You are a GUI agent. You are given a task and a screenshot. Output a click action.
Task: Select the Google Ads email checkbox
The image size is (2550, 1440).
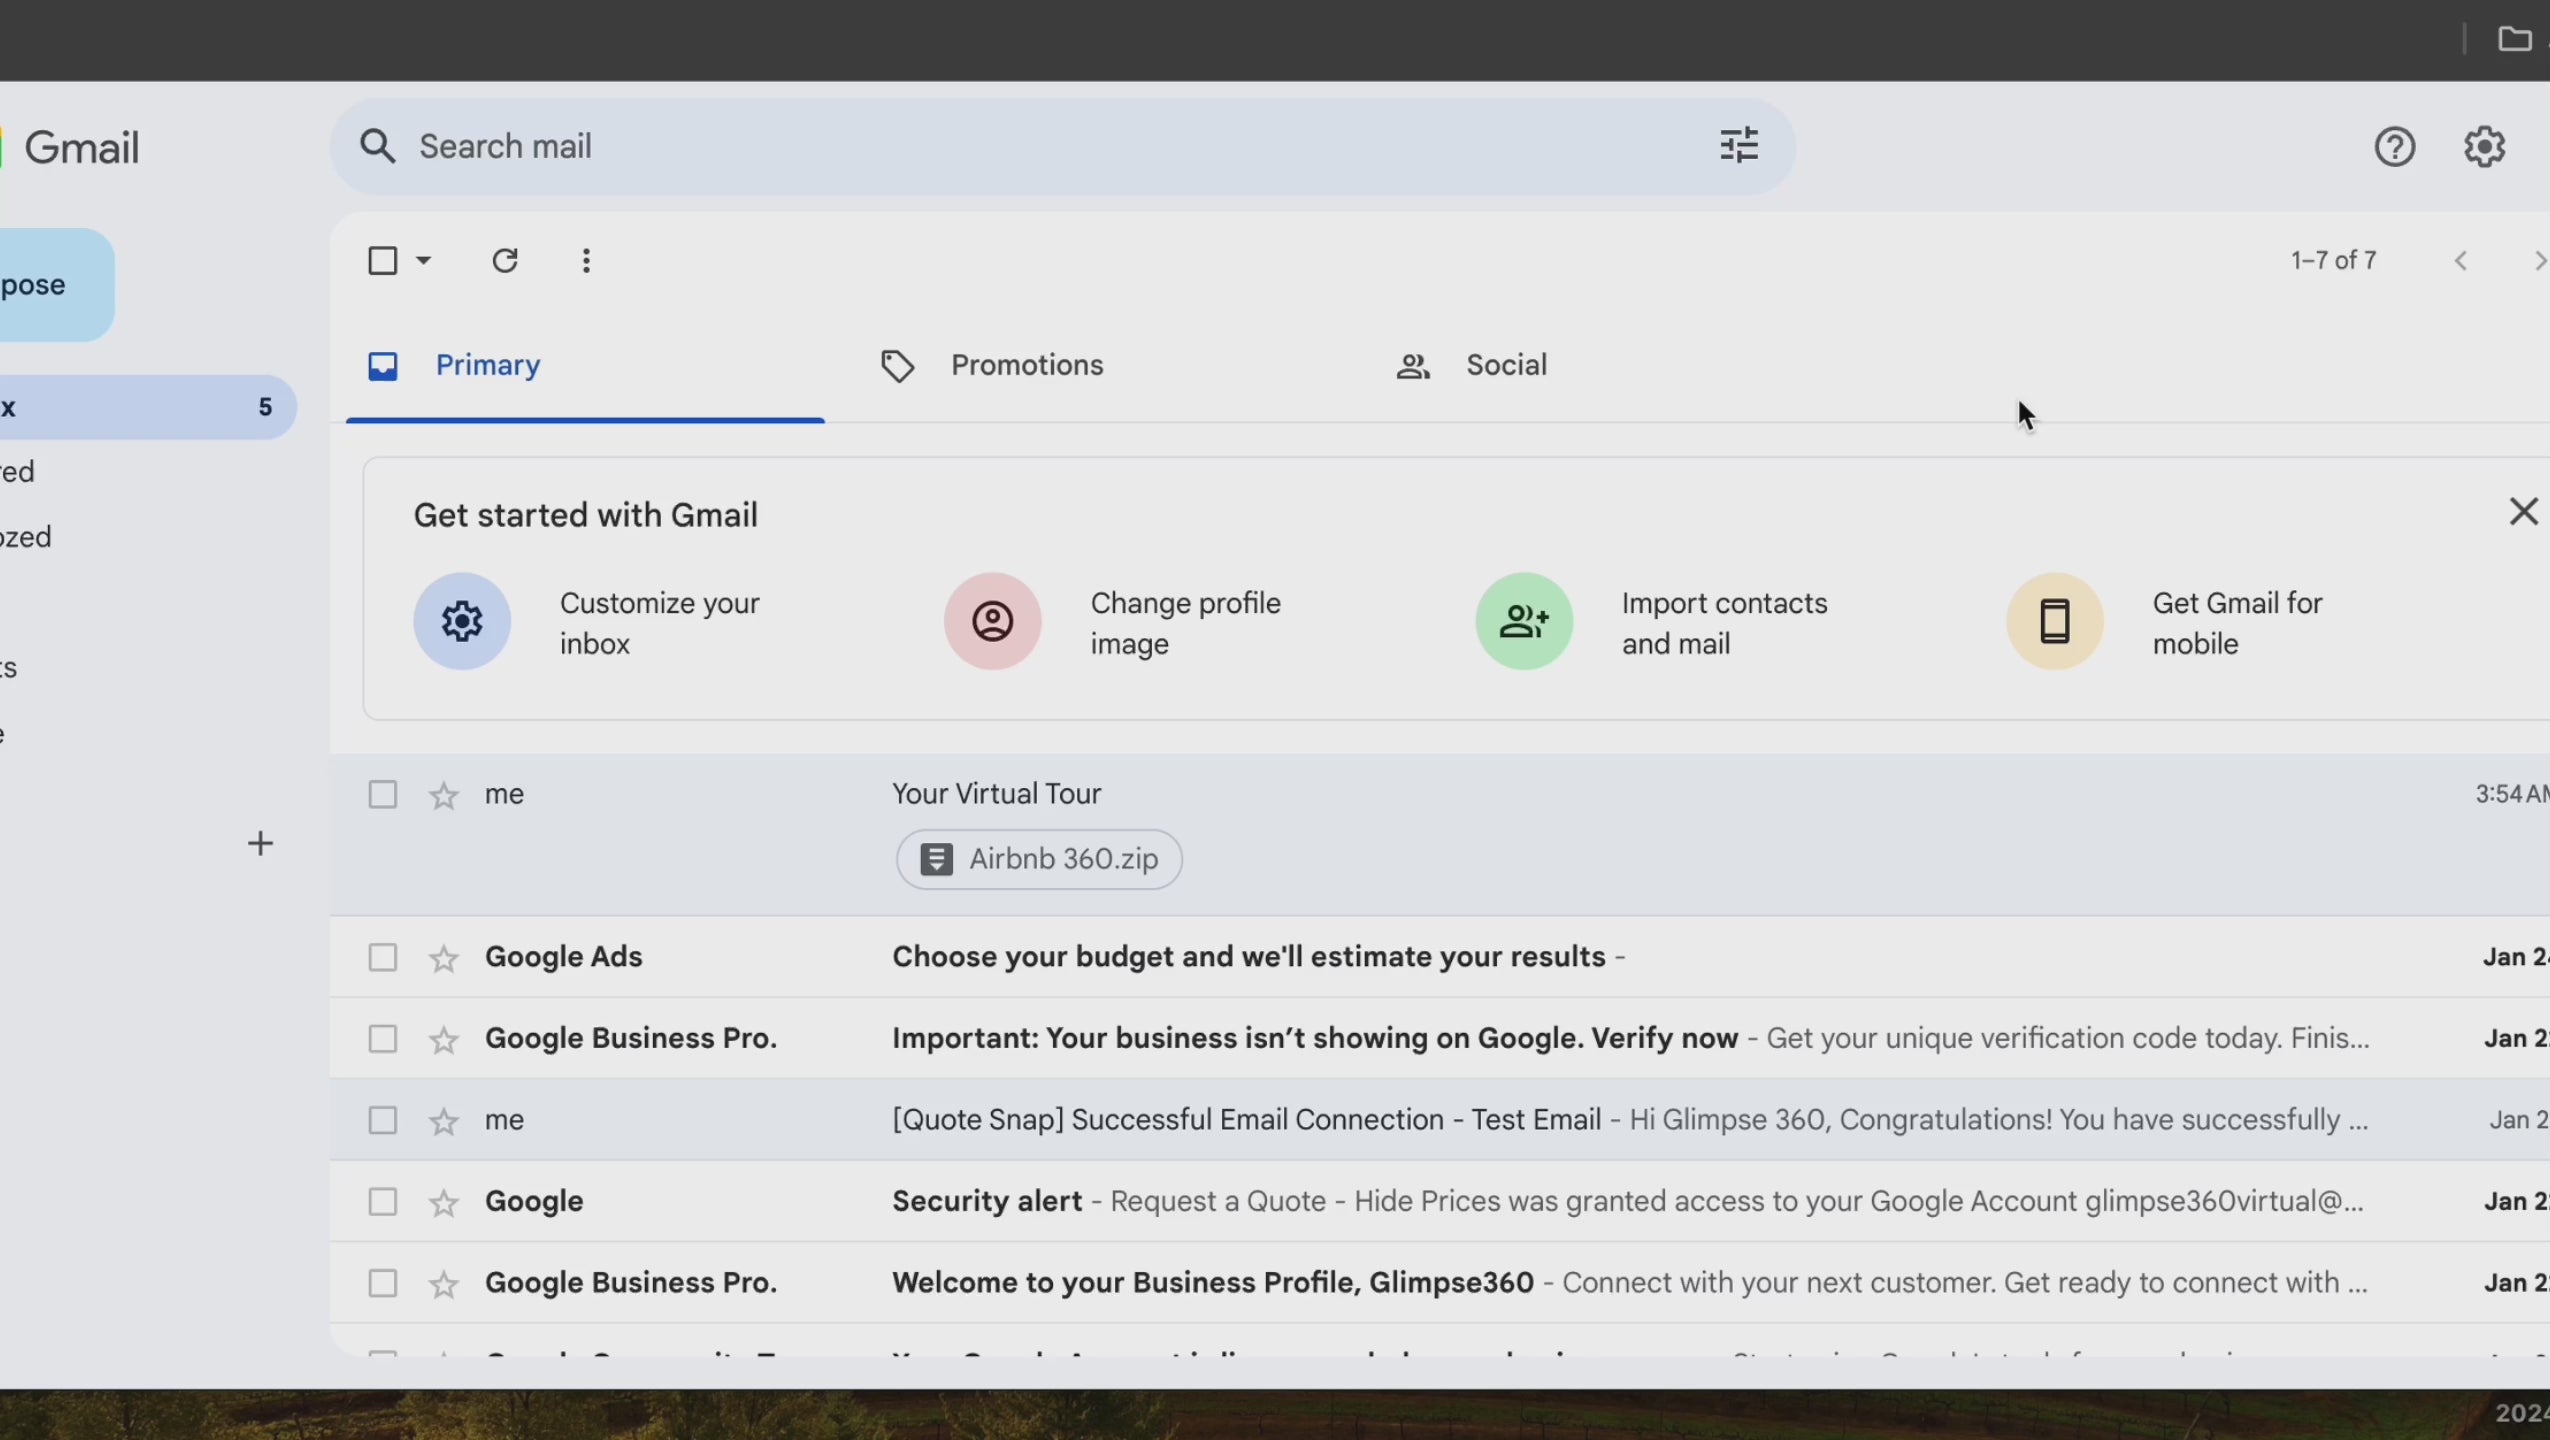(382, 958)
